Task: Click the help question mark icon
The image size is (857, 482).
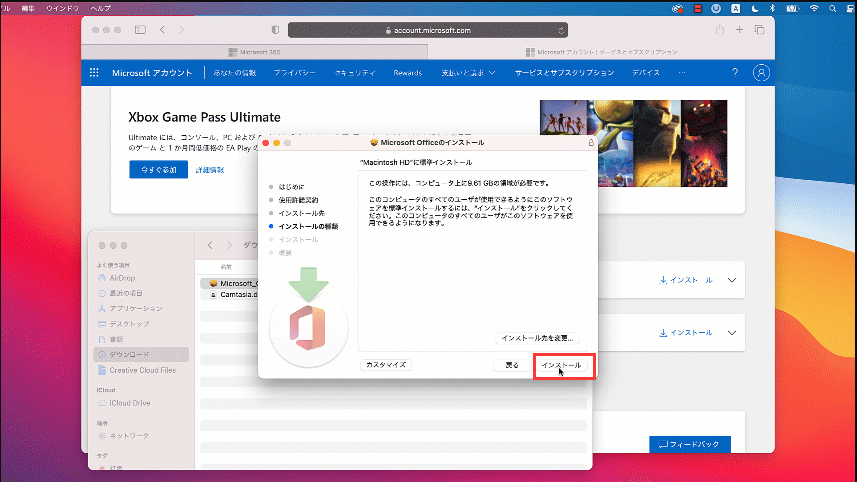Action: tap(735, 73)
